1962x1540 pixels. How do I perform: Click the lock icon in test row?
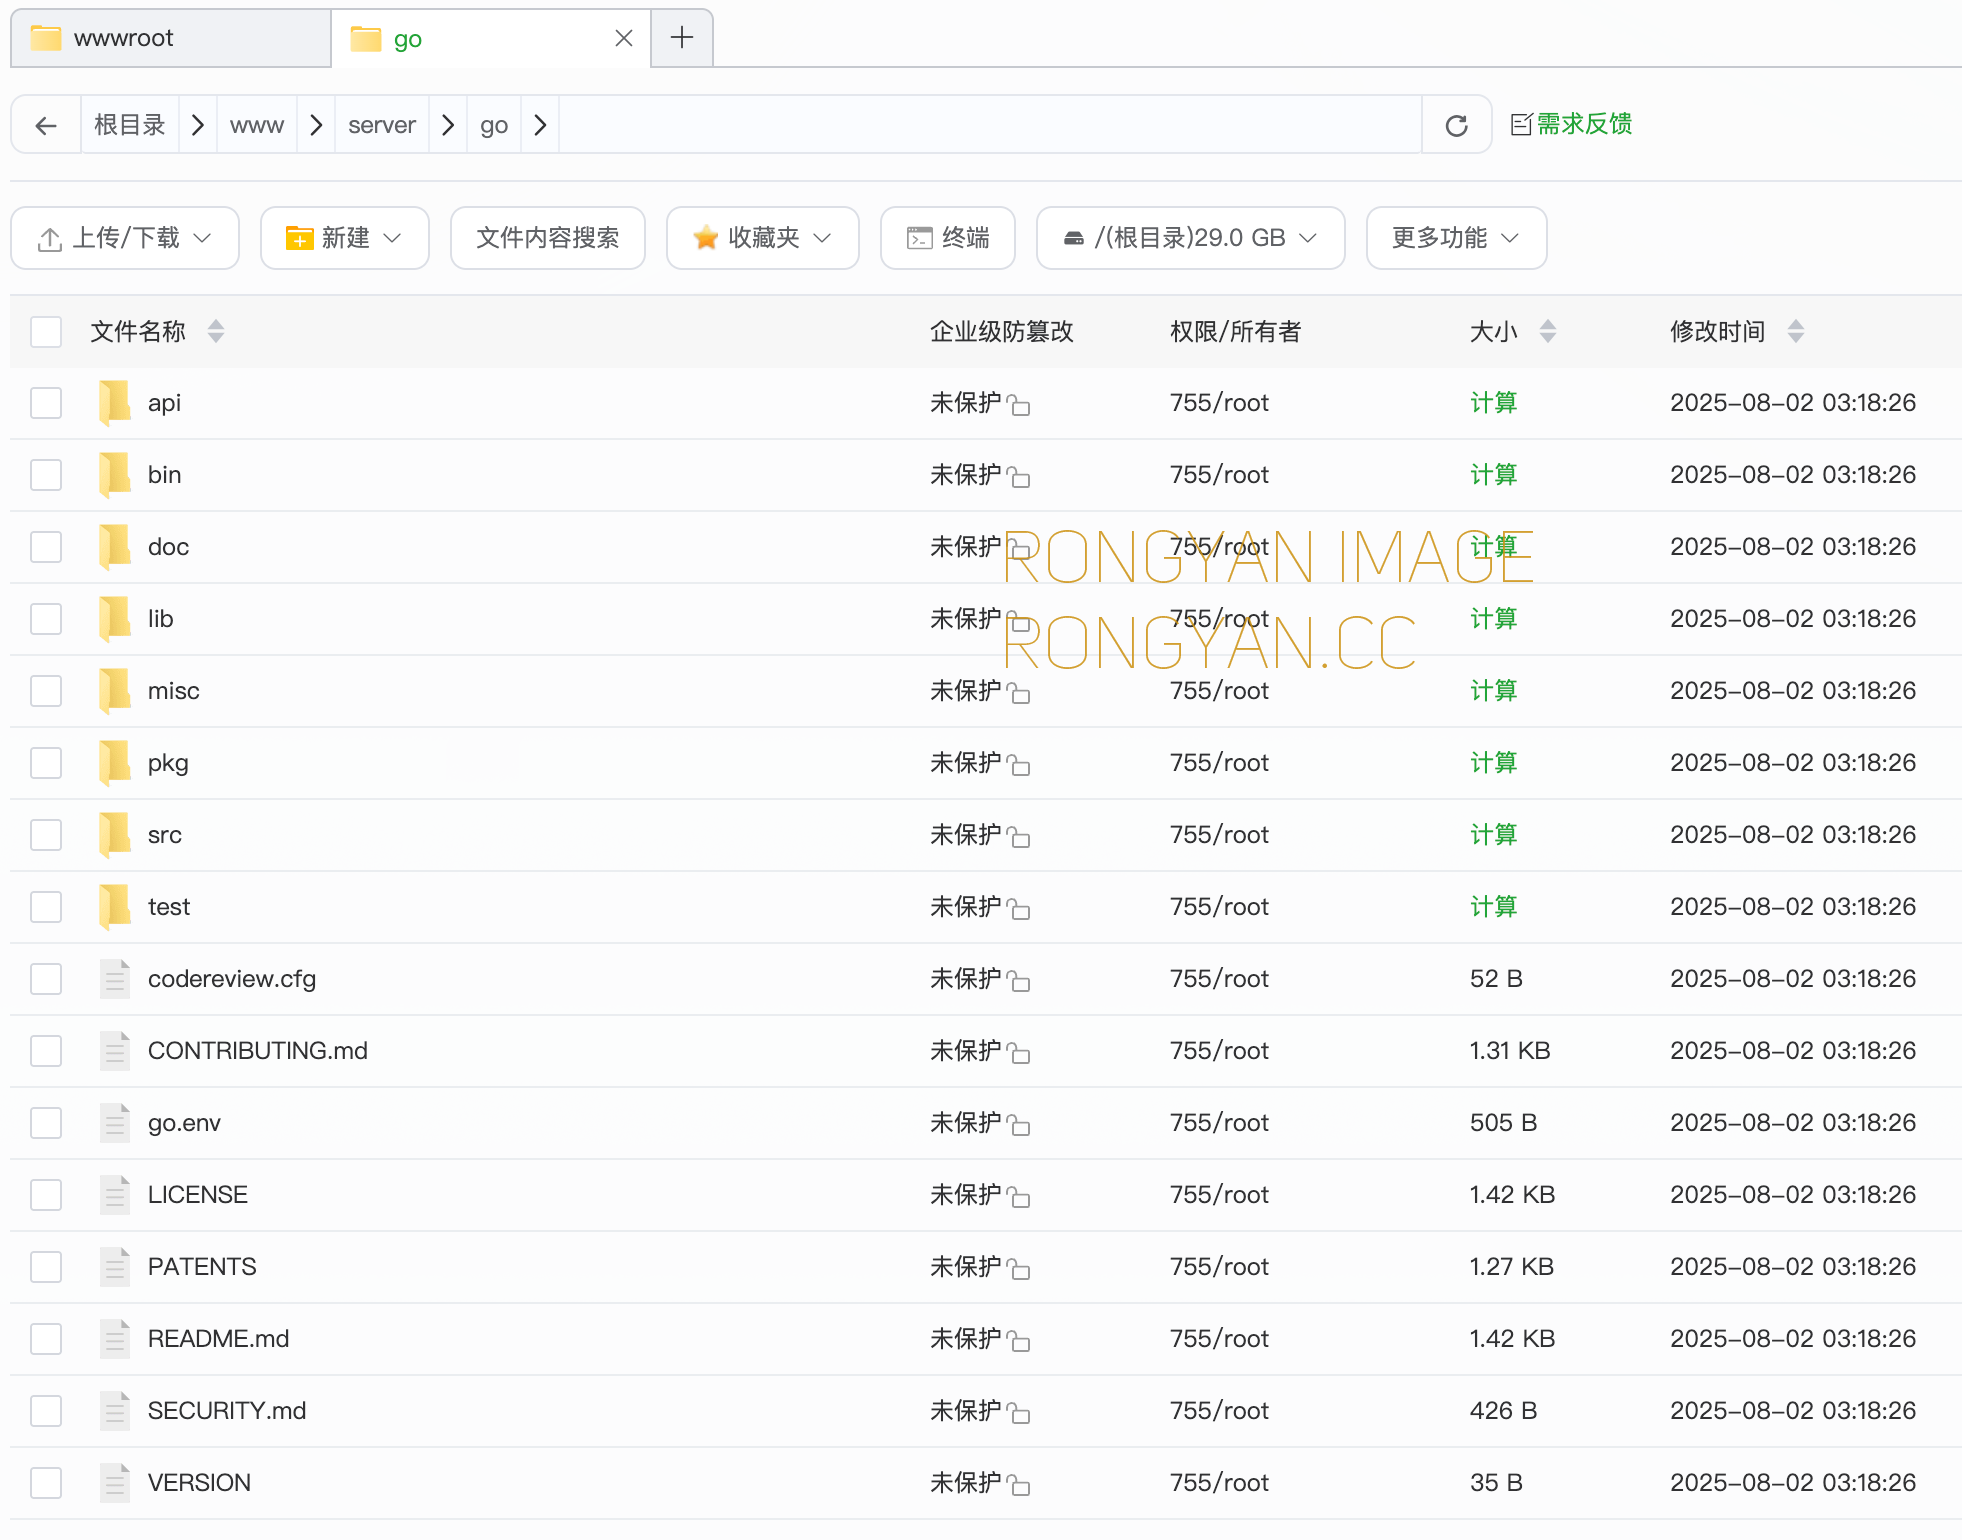coord(1019,908)
